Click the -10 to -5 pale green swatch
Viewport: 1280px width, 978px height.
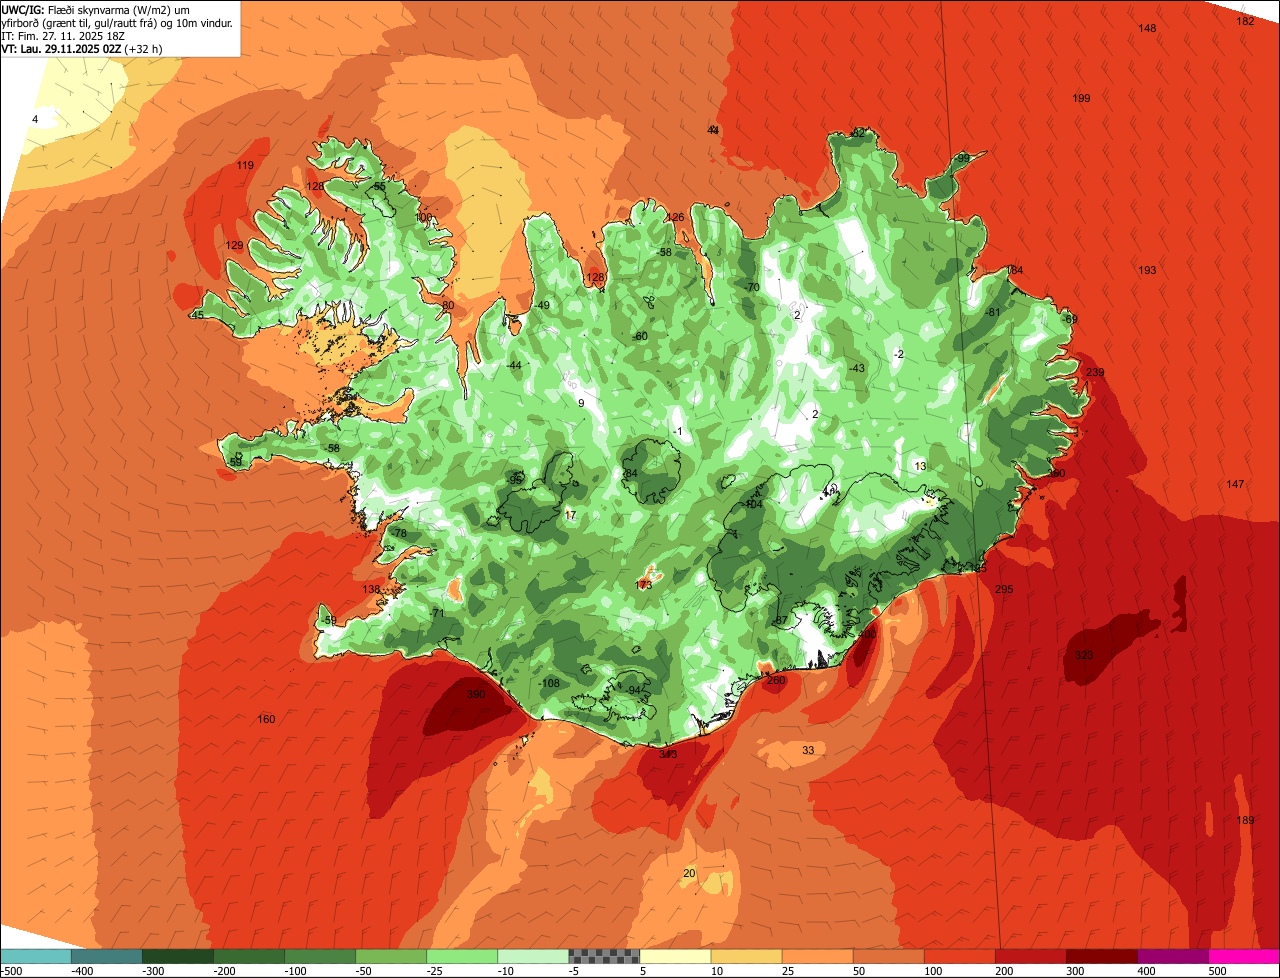tap(533, 956)
